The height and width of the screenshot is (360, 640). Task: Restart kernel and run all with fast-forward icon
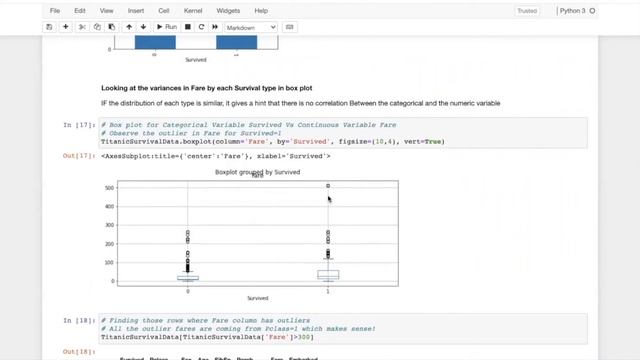215,27
